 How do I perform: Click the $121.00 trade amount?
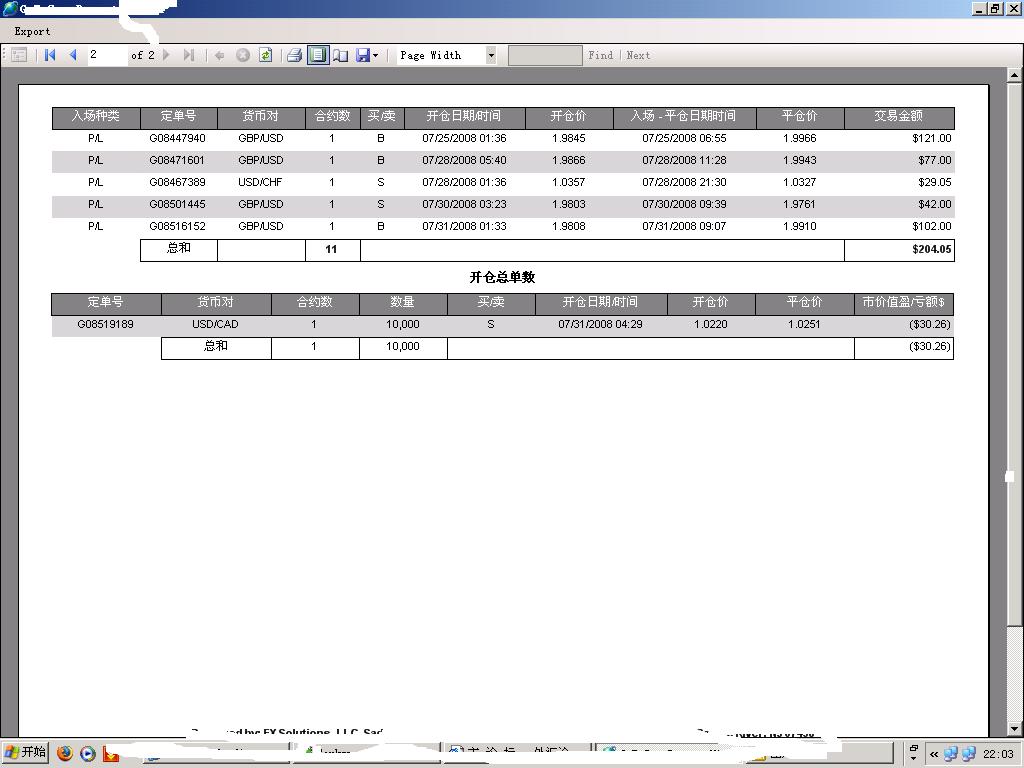(x=931, y=138)
